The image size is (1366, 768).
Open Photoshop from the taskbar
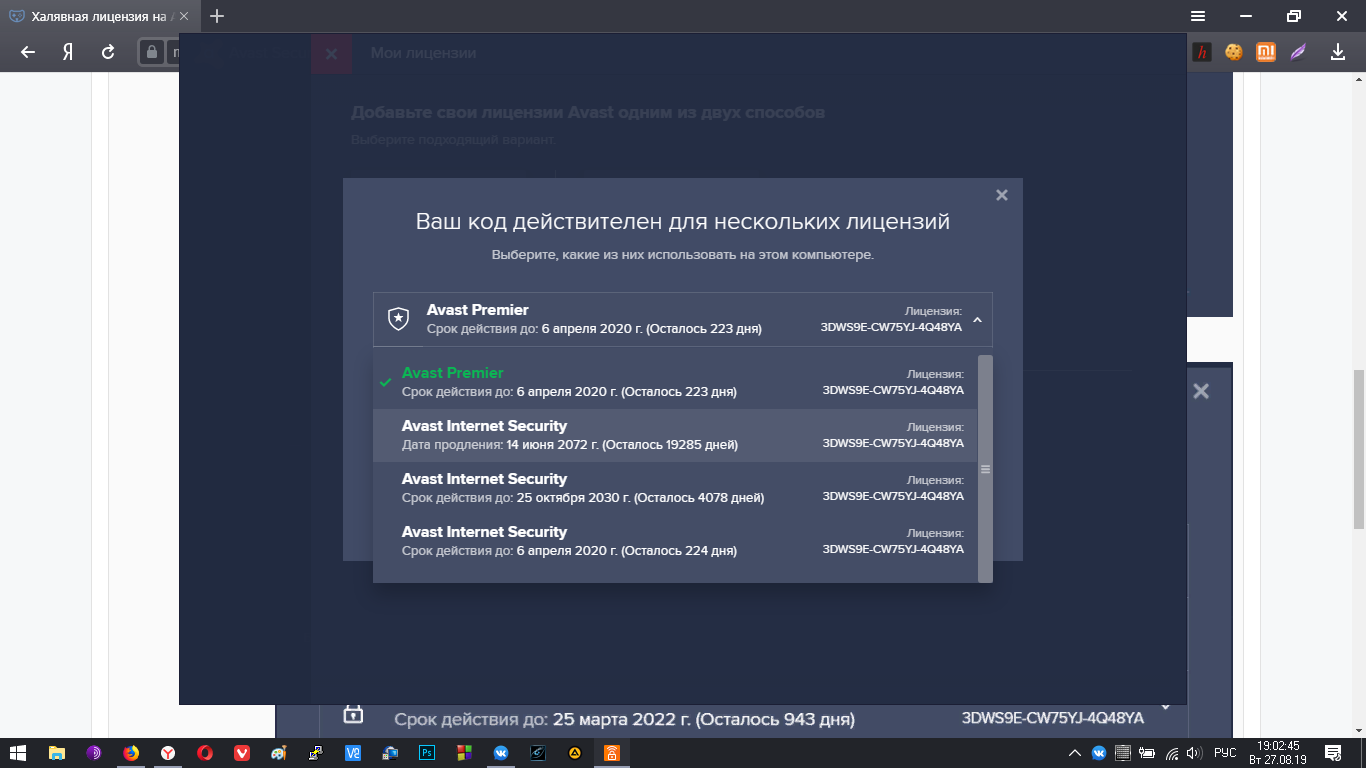(x=427, y=753)
